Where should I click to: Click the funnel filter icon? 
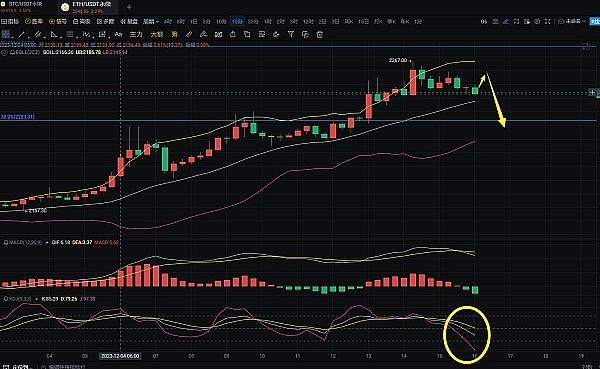coord(290,35)
